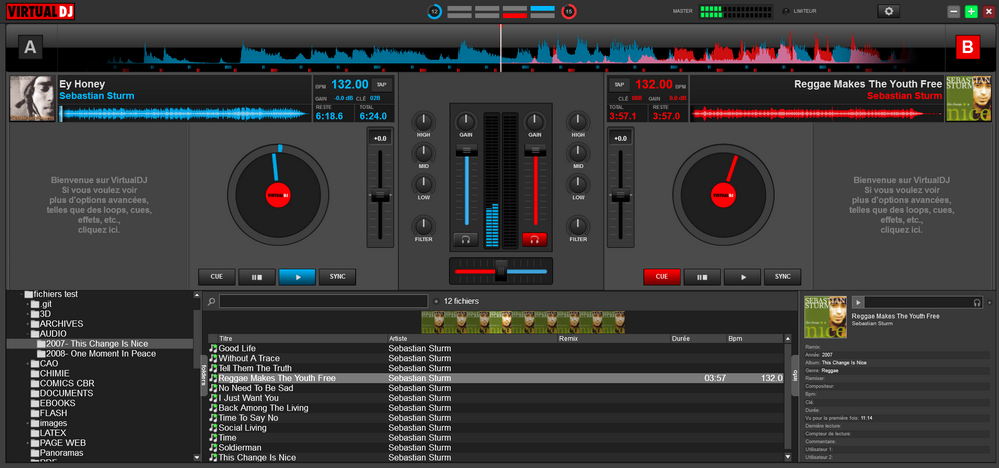Click the left deck HIGH equalizer knob

[424, 120]
